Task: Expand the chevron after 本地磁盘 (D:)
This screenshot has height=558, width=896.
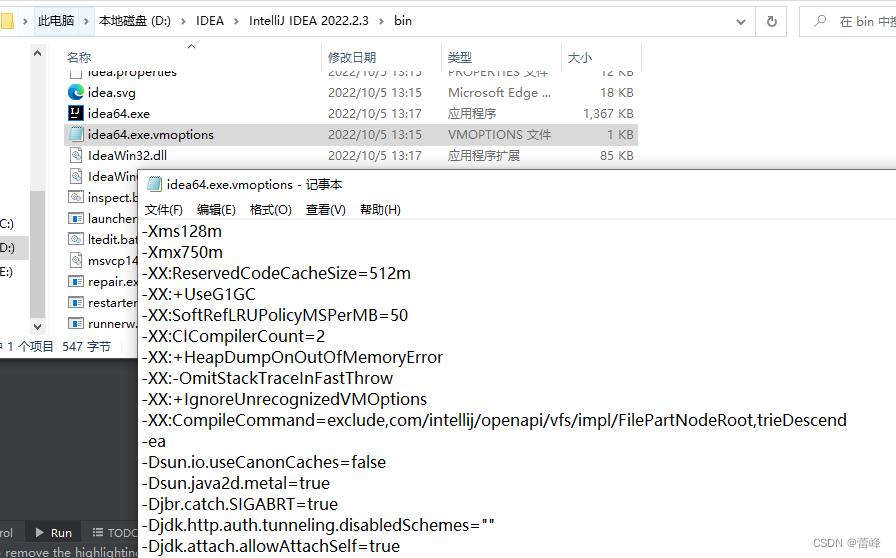Action: pyautogui.click(x=183, y=21)
